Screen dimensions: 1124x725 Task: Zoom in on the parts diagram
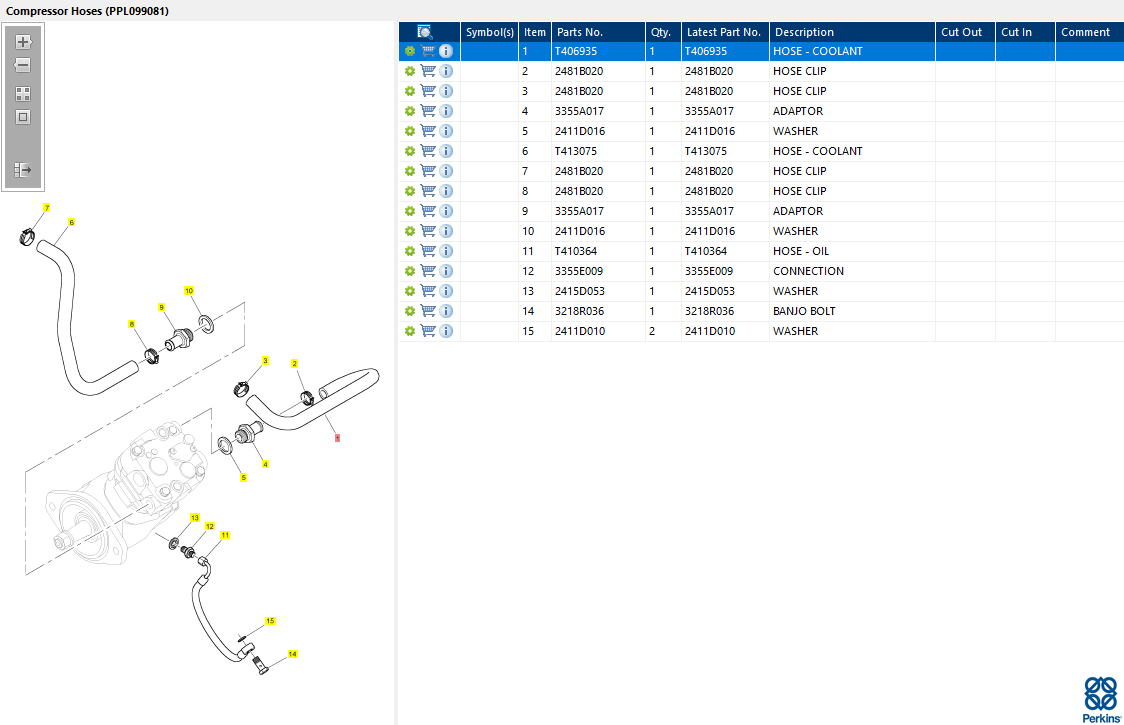tap(23, 42)
